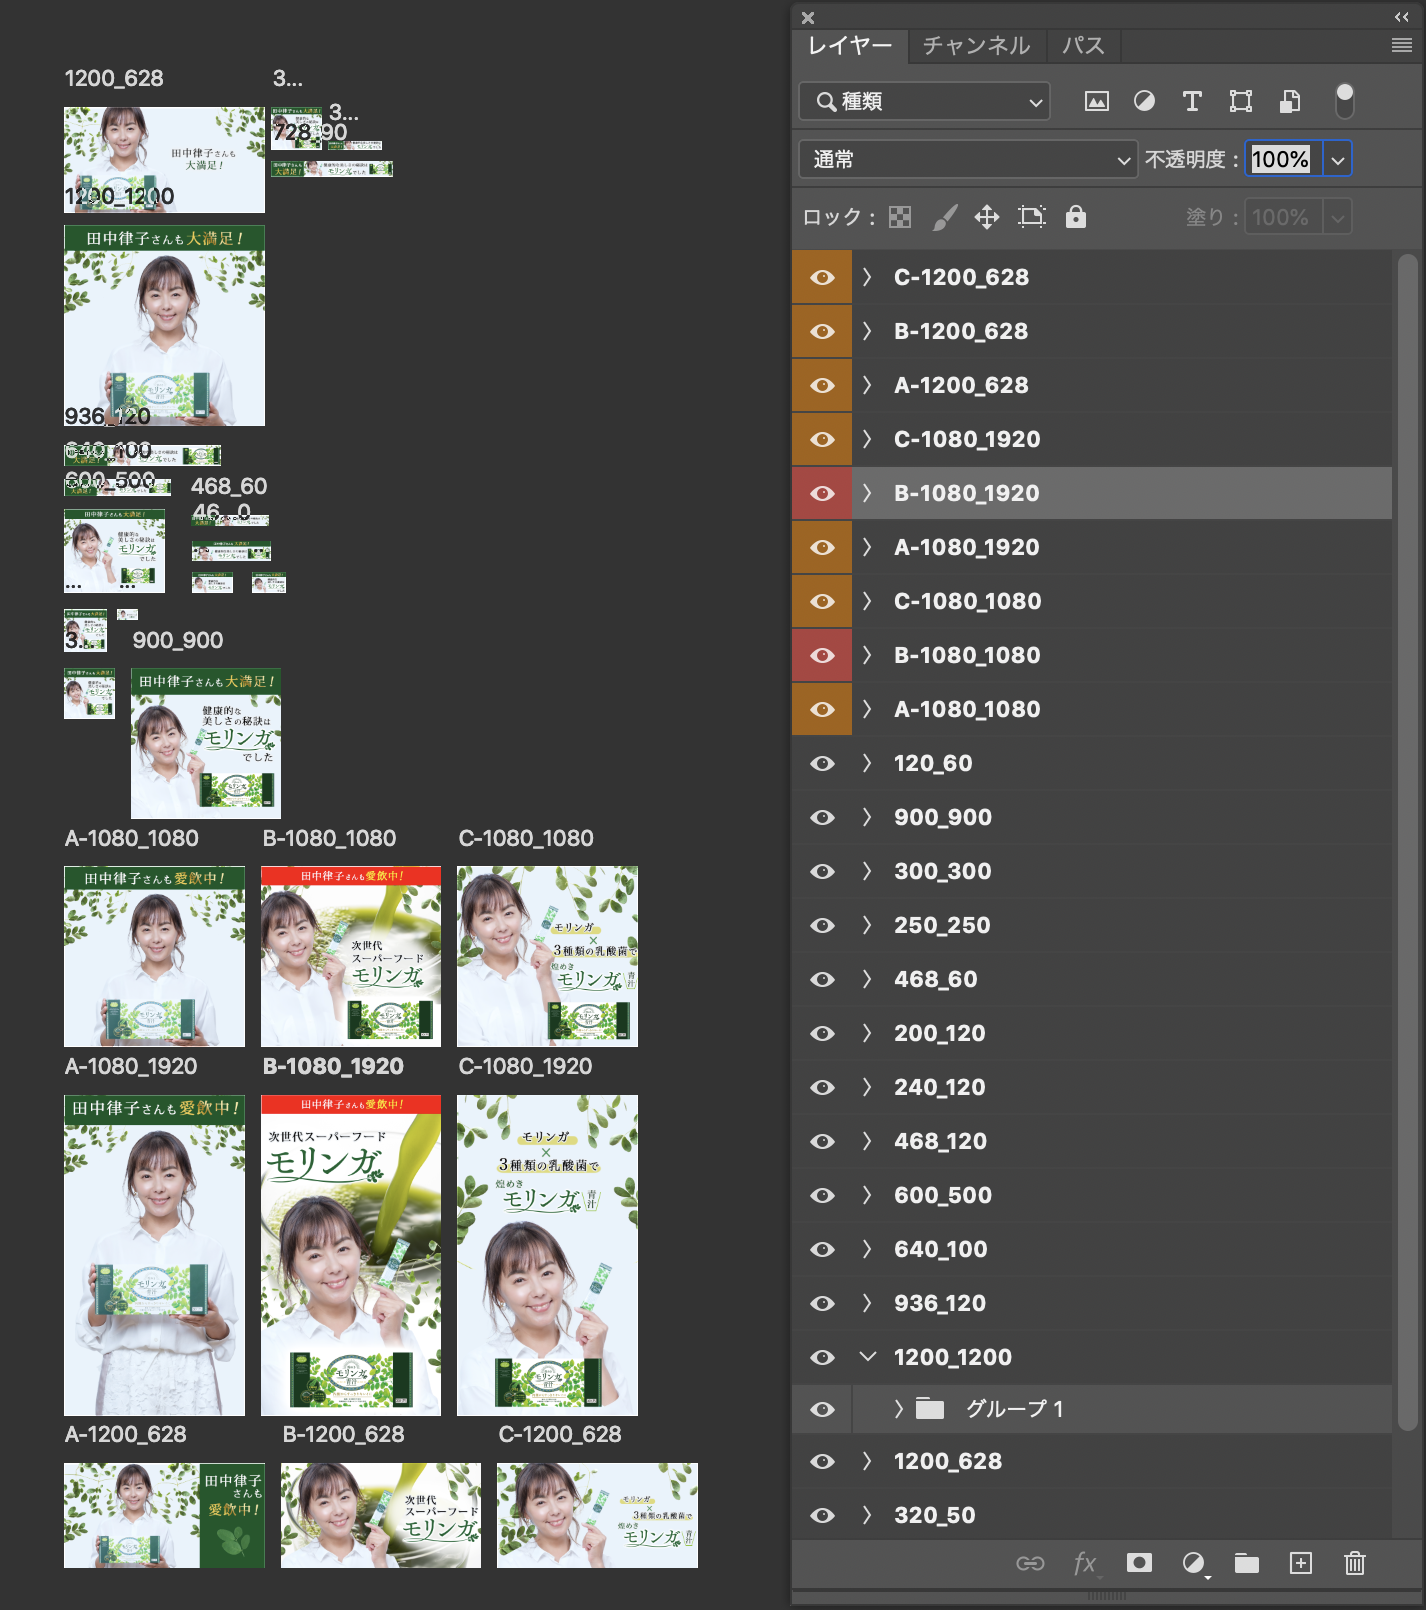
Task: Lock artboard nesting icon
Action: coord(1032,217)
